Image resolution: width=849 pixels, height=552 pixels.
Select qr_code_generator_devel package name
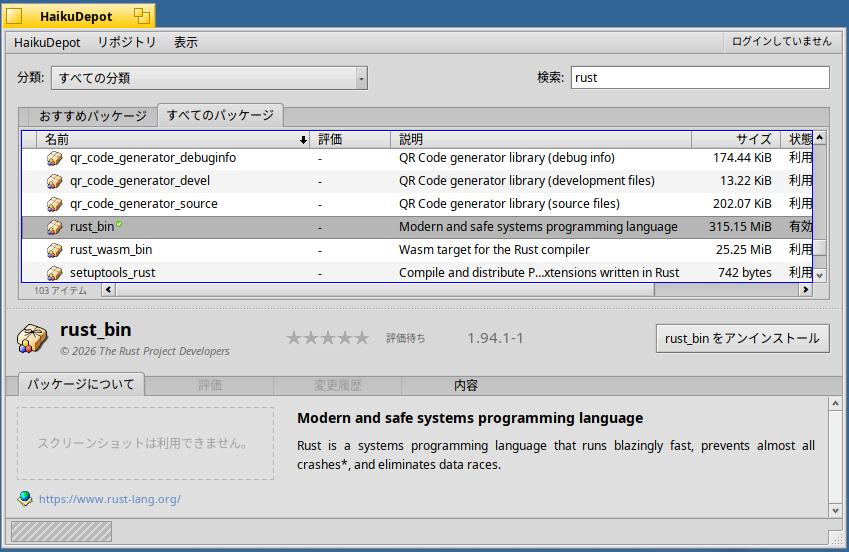click(140, 181)
